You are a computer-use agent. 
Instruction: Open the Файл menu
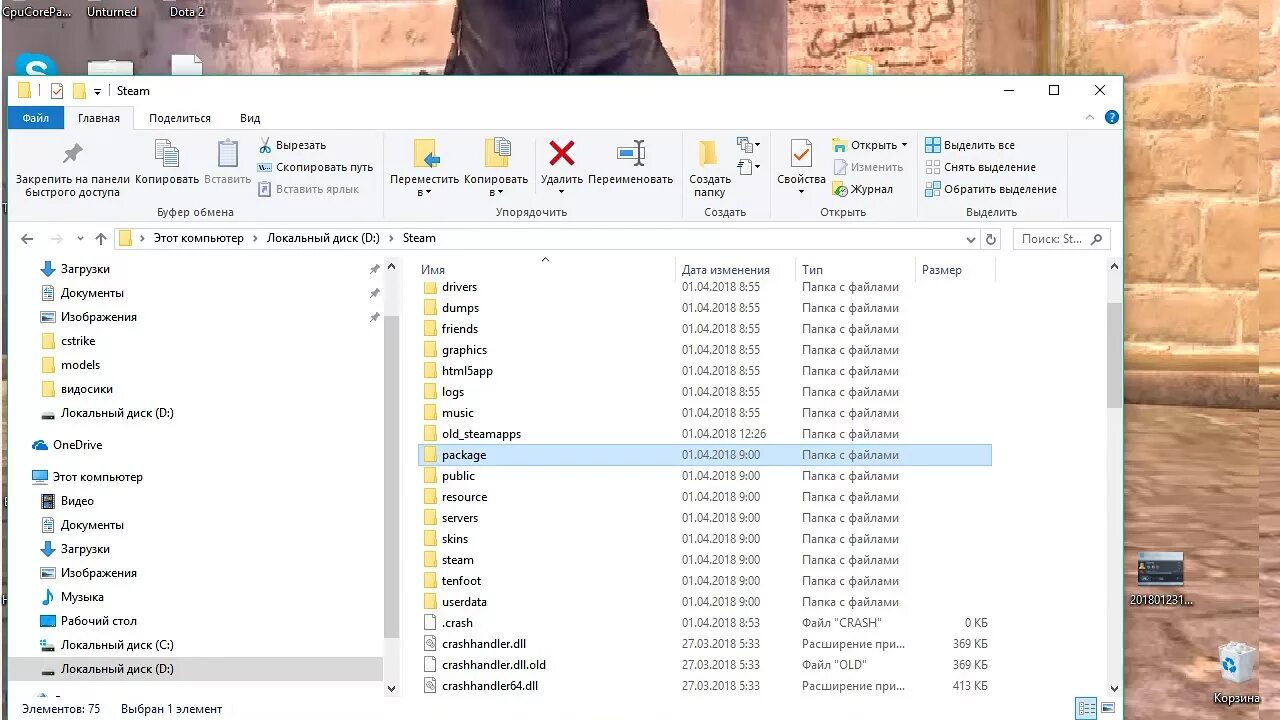pos(35,117)
